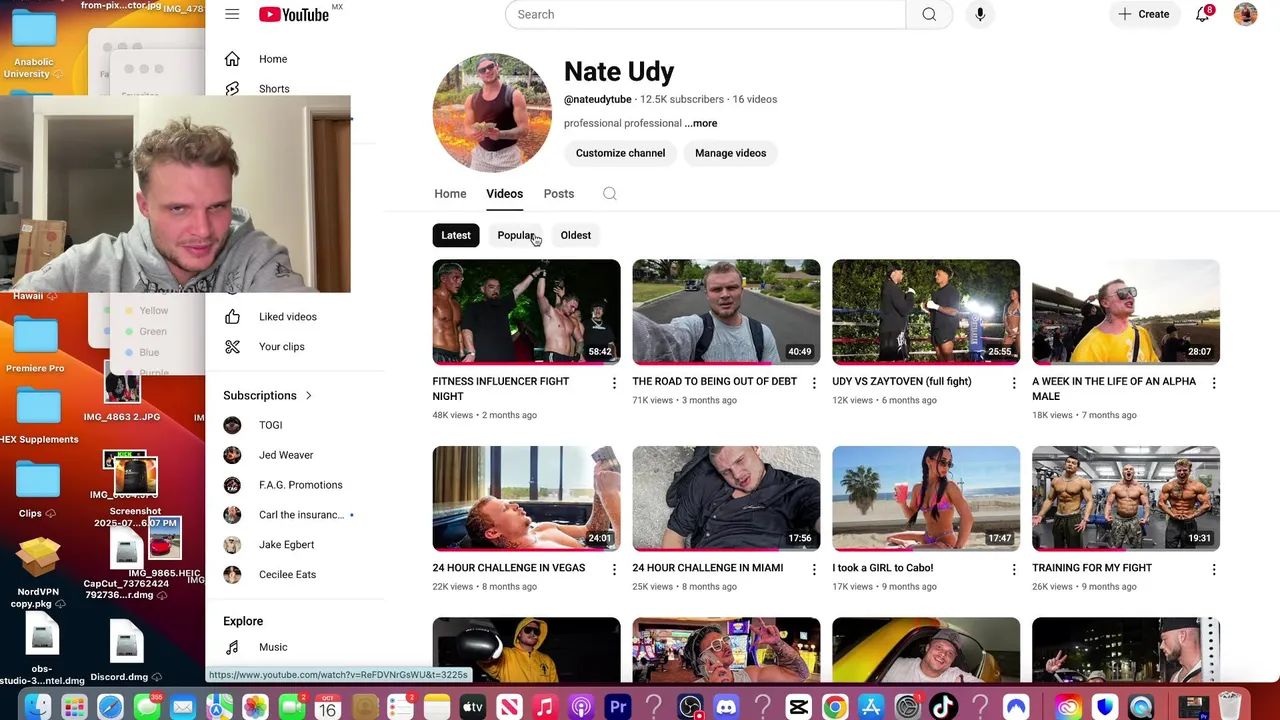Viewport: 1280px width, 720px height.
Task: Open options for TRAINING FOR MY FIGHT
Action: pos(1214,569)
